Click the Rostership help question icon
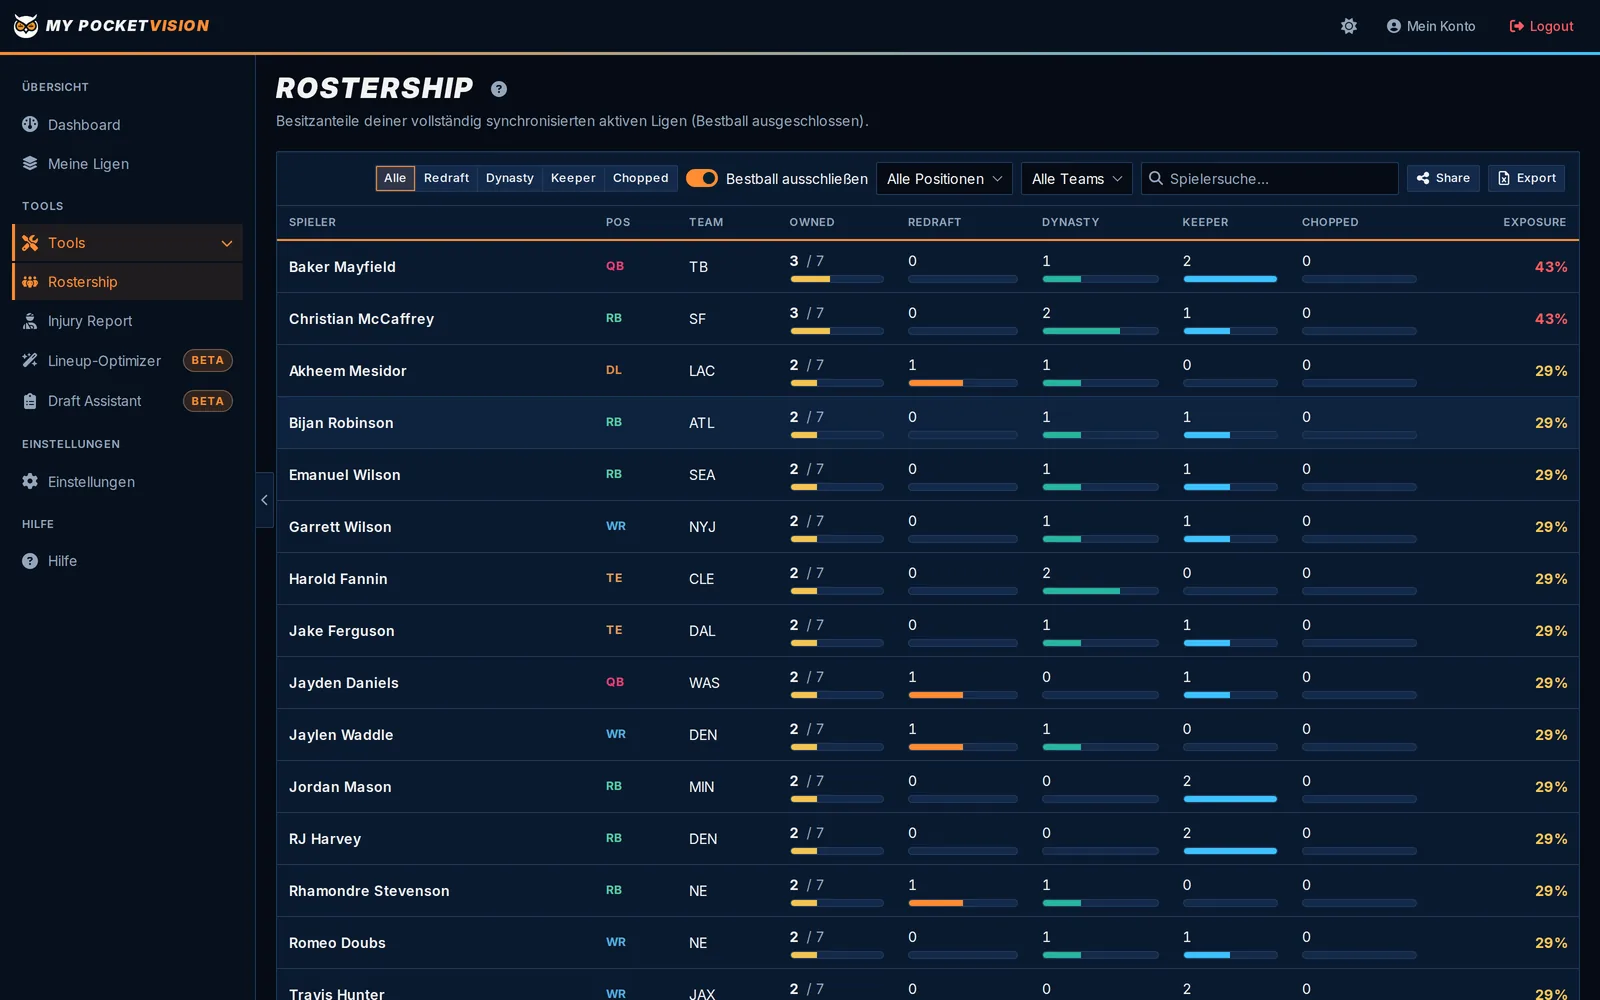This screenshot has height=1000, width=1600. tap(499, 89)
